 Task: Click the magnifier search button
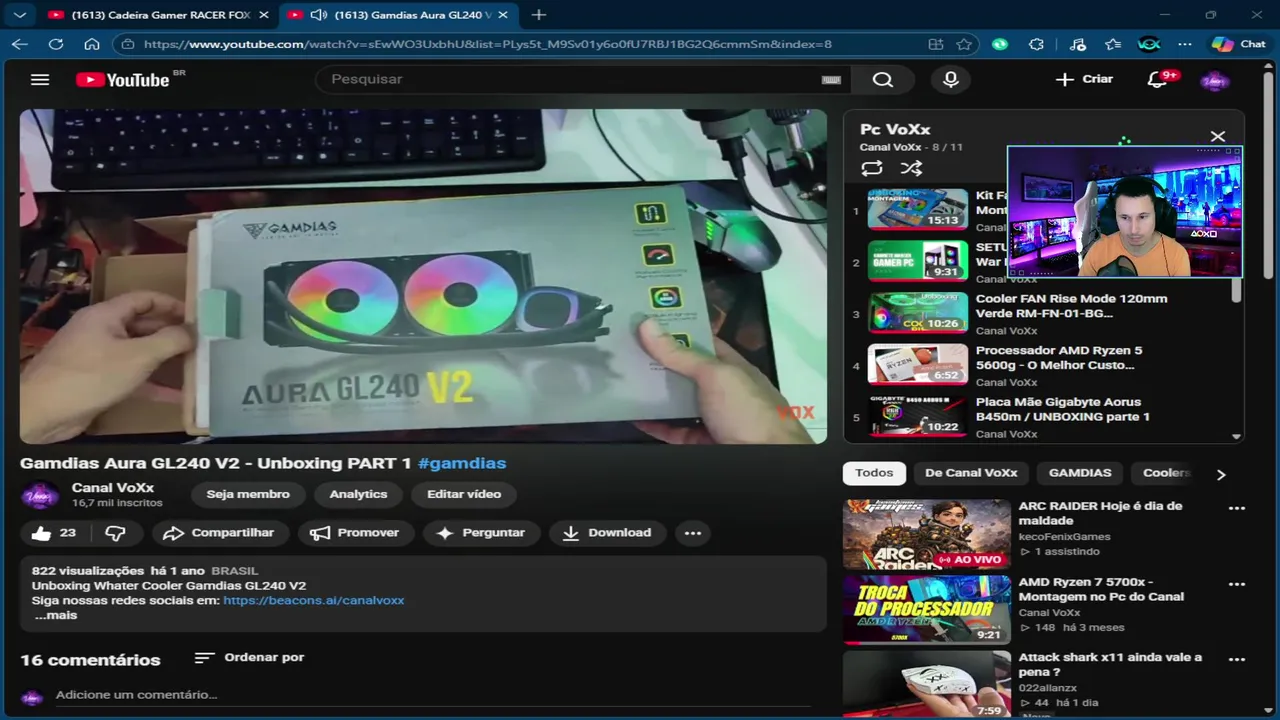(x=883, y=80)
